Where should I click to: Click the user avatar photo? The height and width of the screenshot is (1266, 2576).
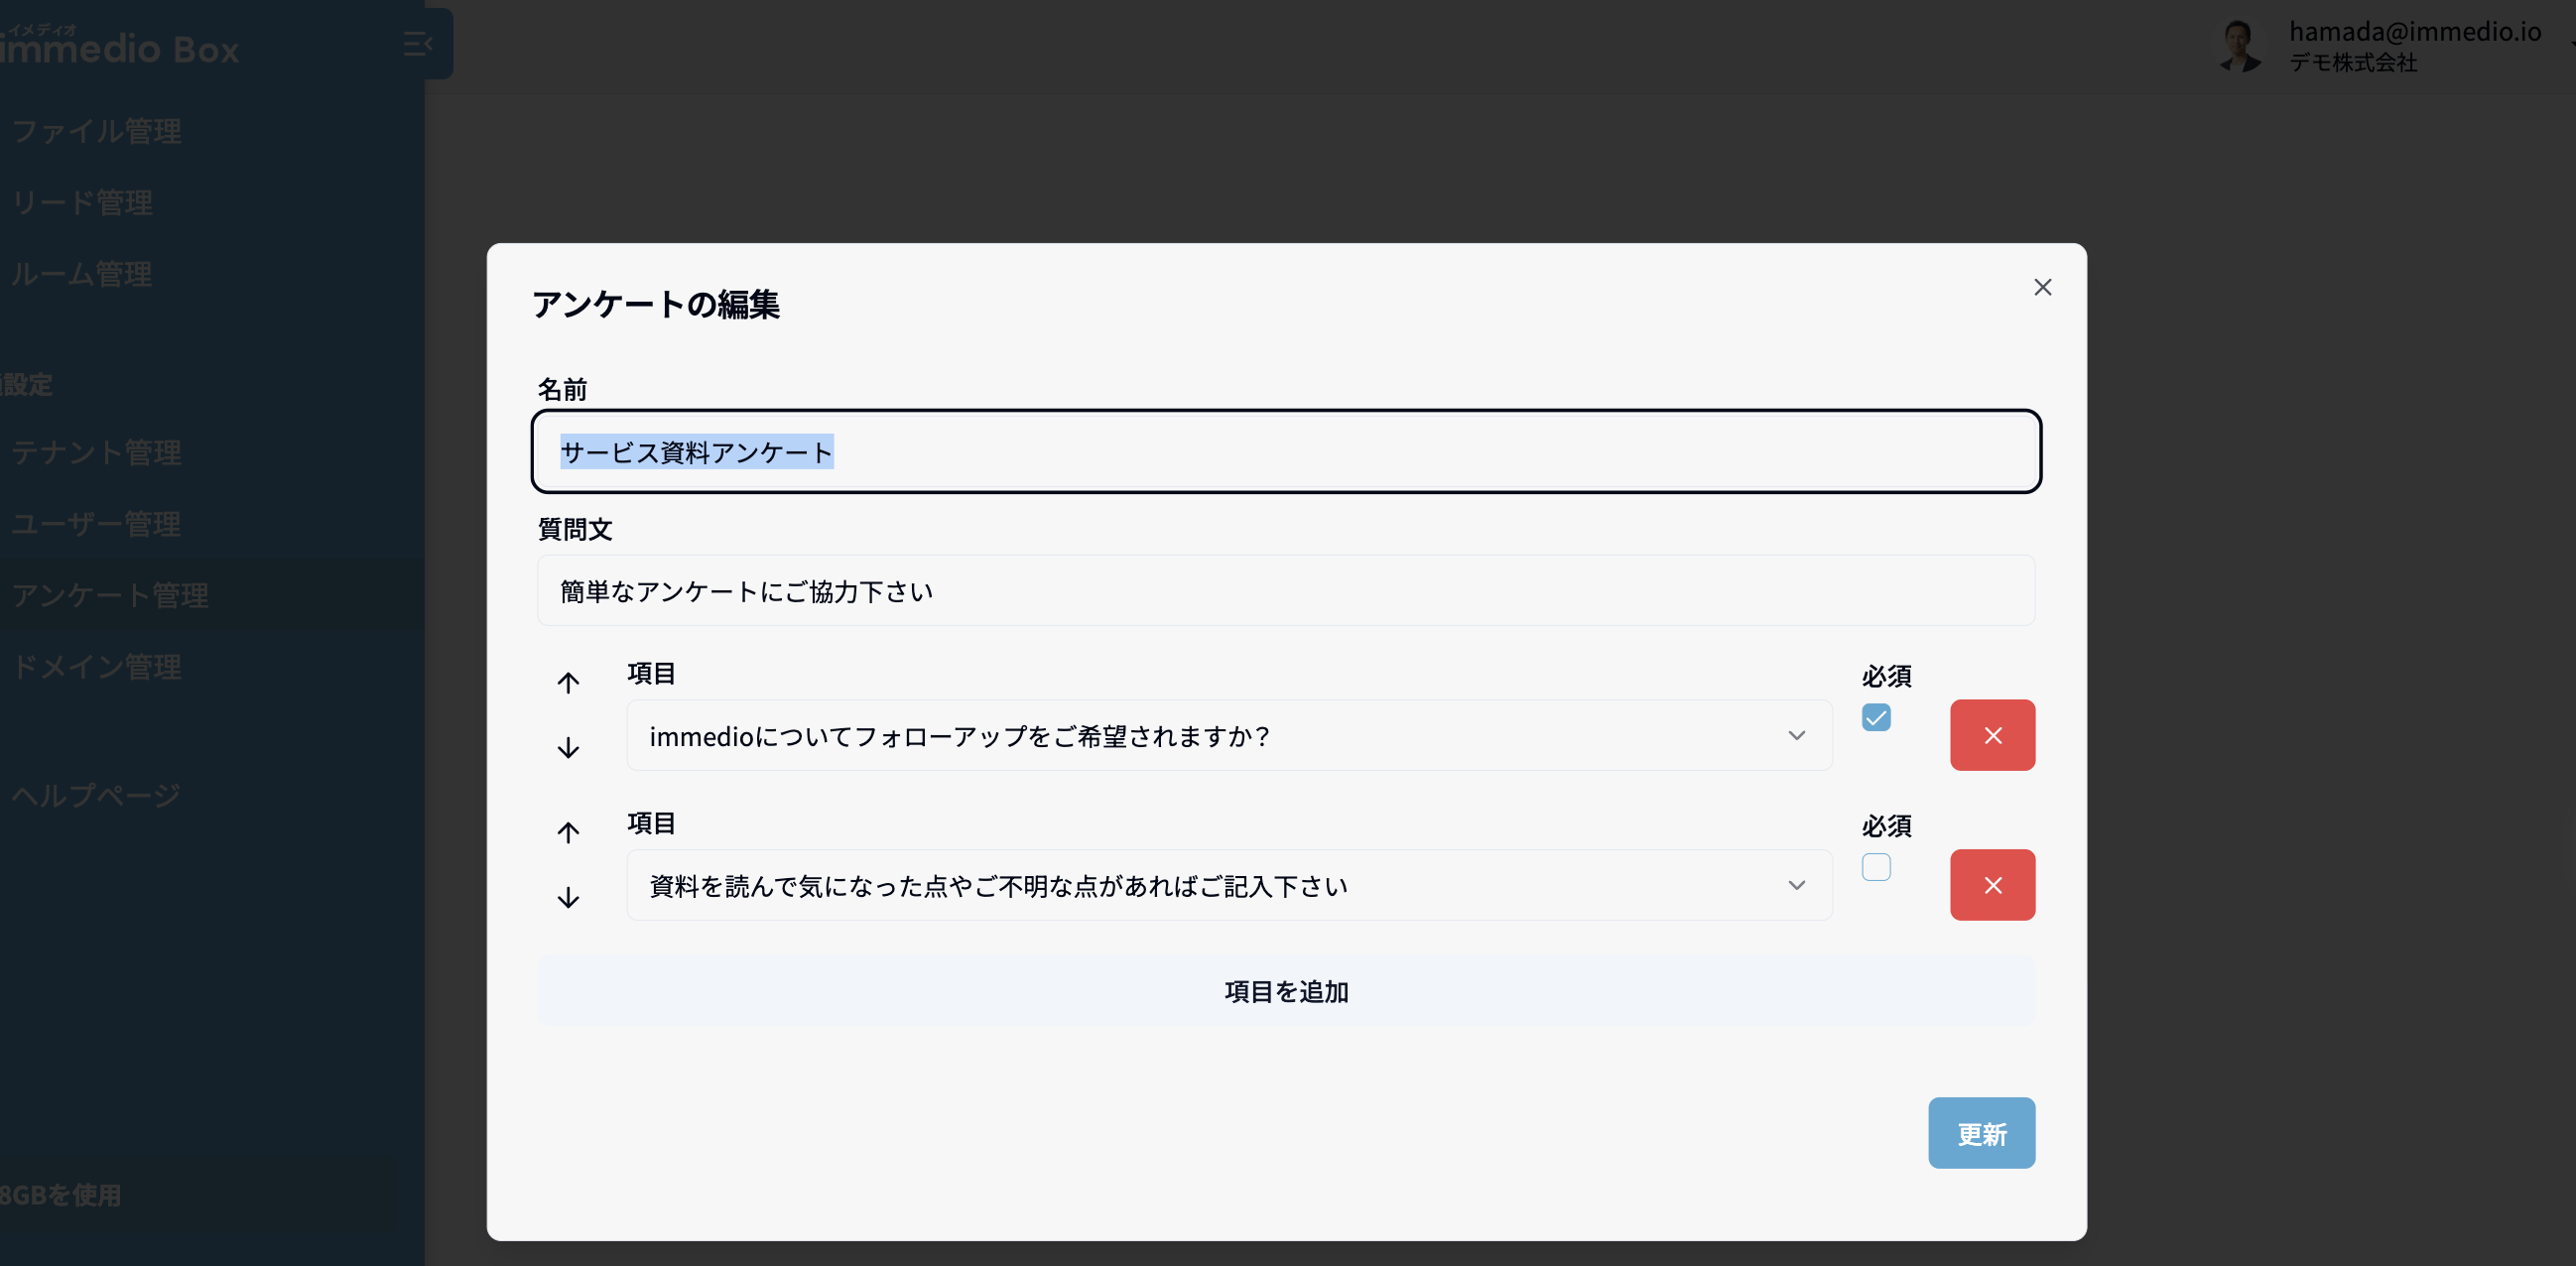(2238, 46)
